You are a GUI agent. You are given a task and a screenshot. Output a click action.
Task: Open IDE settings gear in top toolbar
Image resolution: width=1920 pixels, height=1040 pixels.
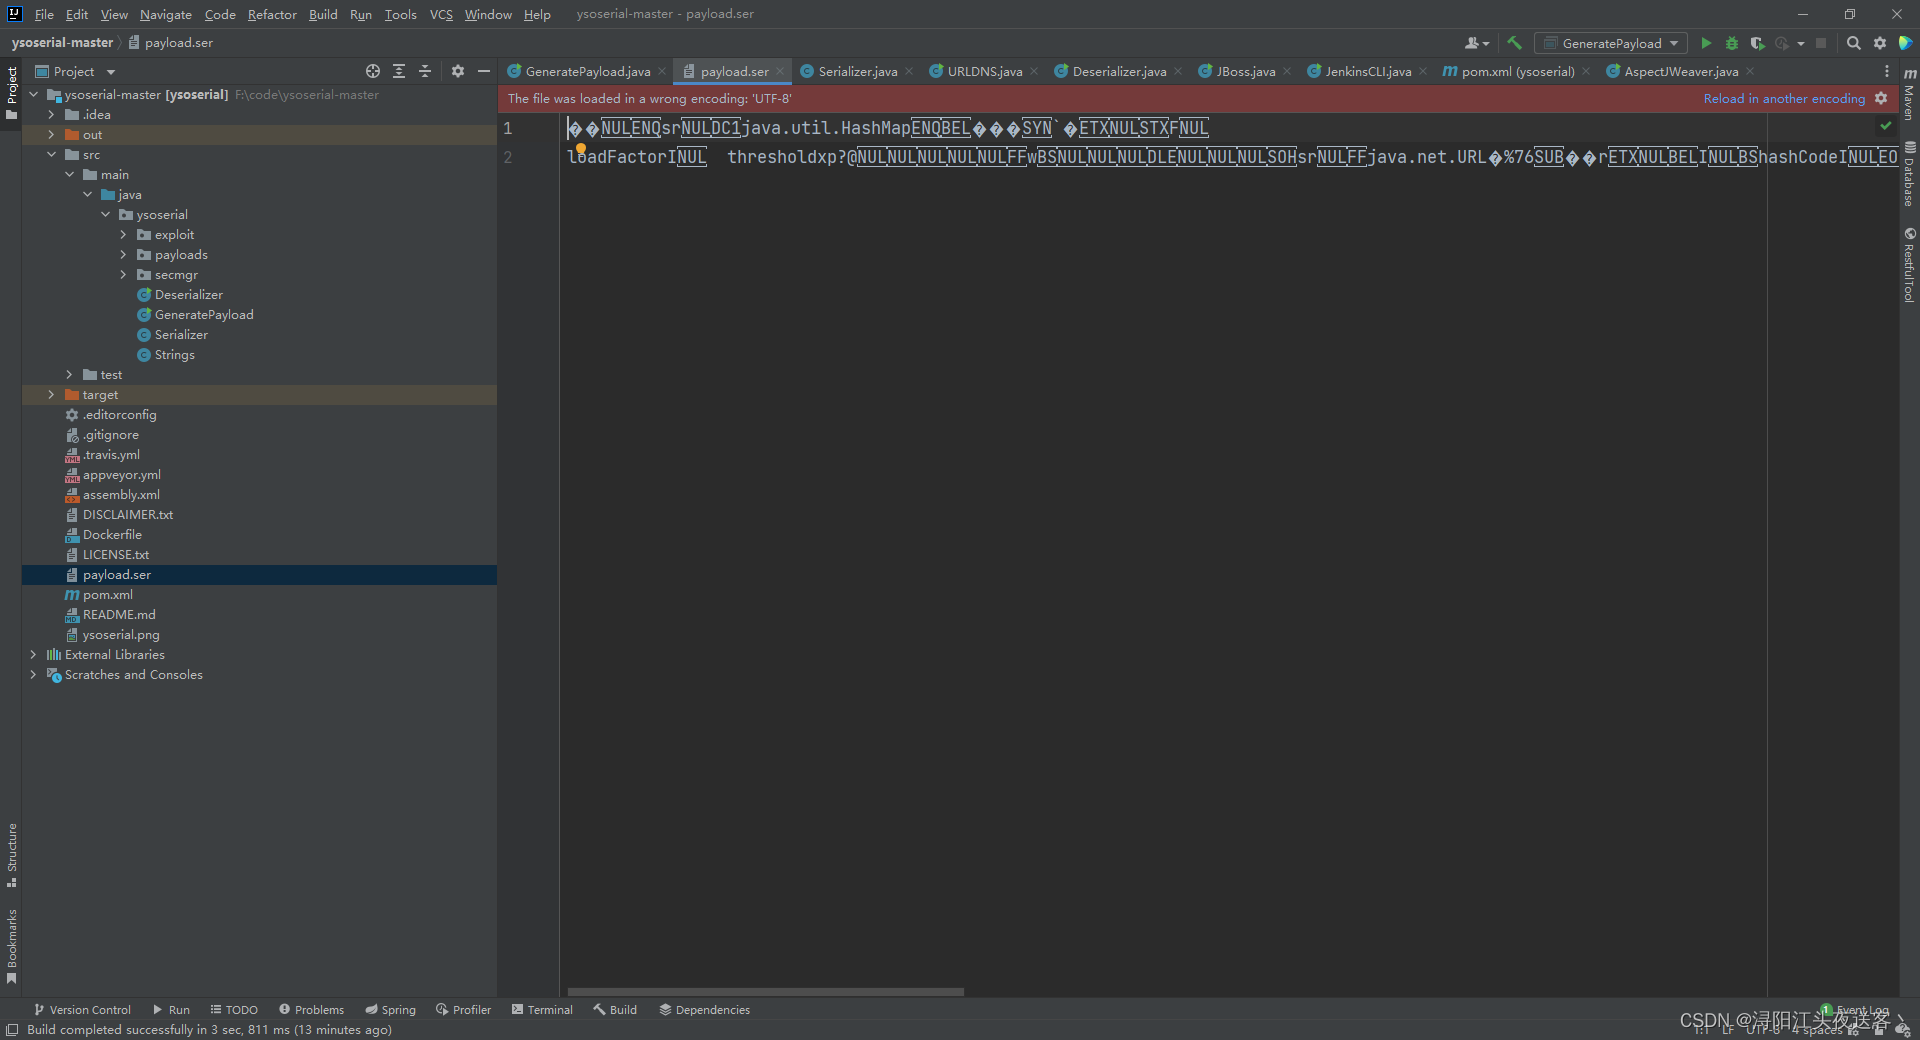click(1880, 43)
